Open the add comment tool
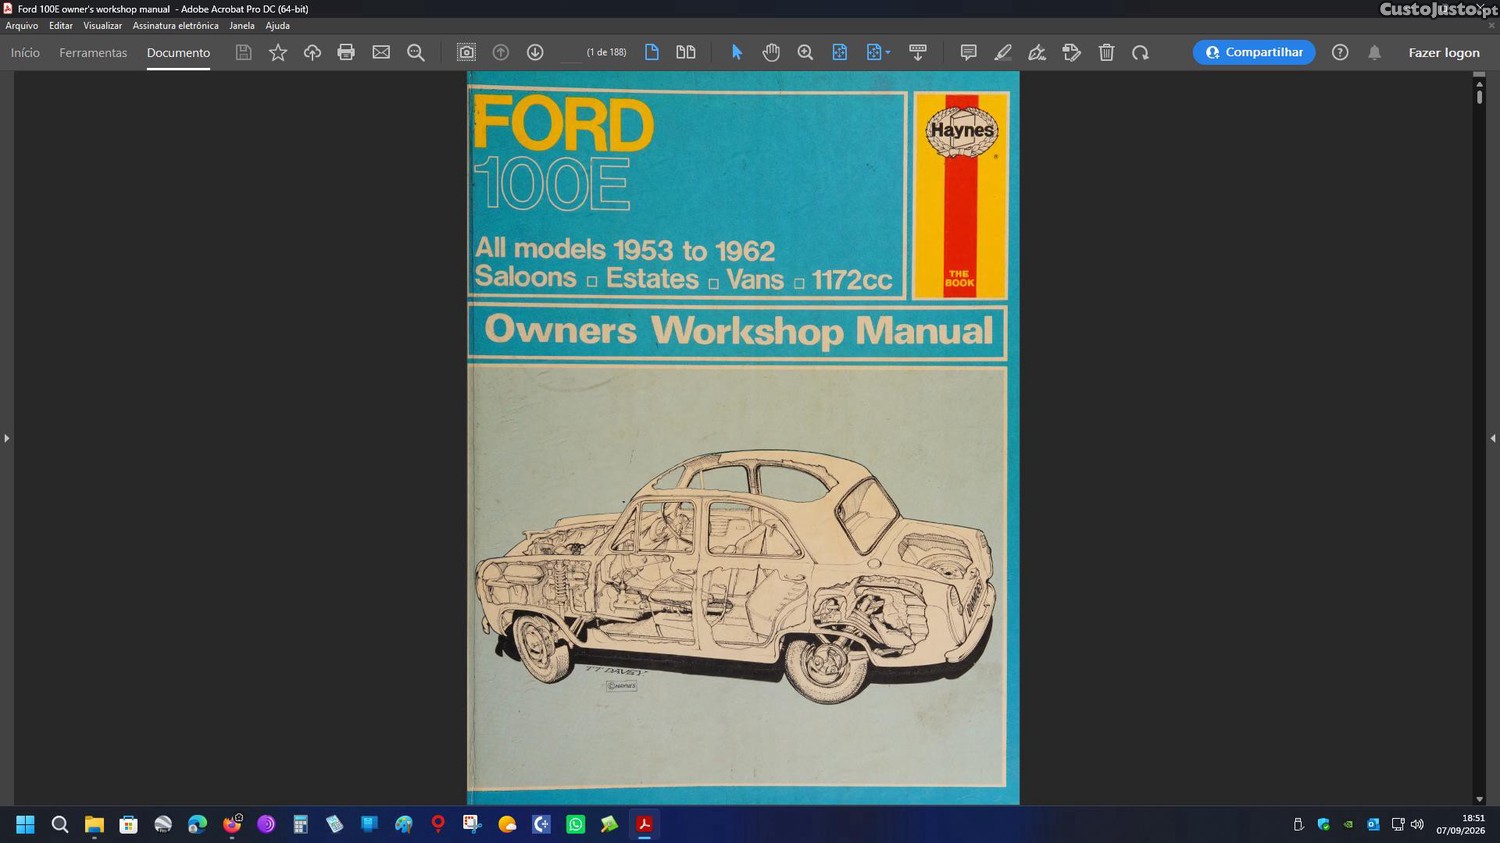This screenshot has width=1500, height=843. [x=968, y=52]
